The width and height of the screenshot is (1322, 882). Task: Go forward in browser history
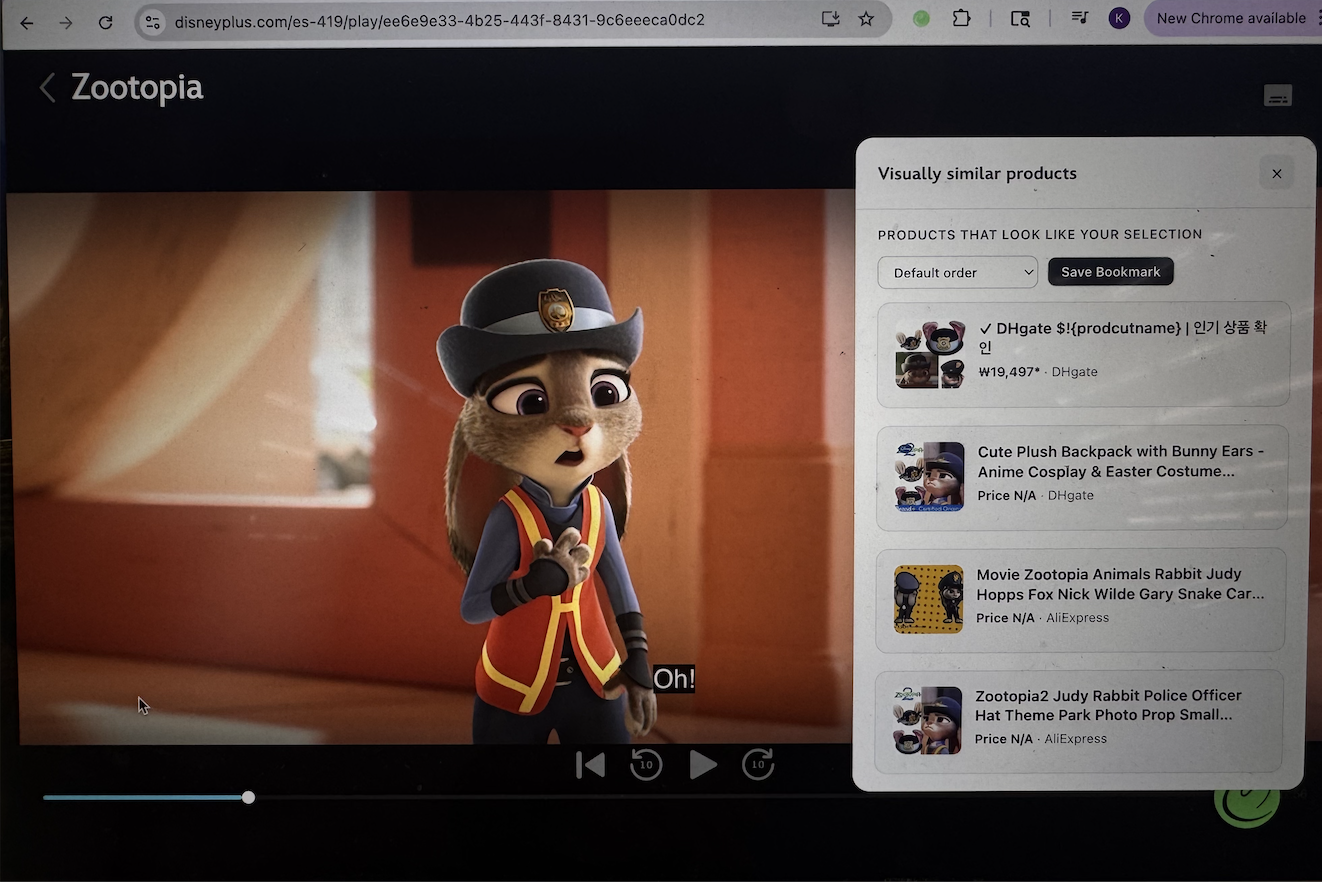[66, 22]
